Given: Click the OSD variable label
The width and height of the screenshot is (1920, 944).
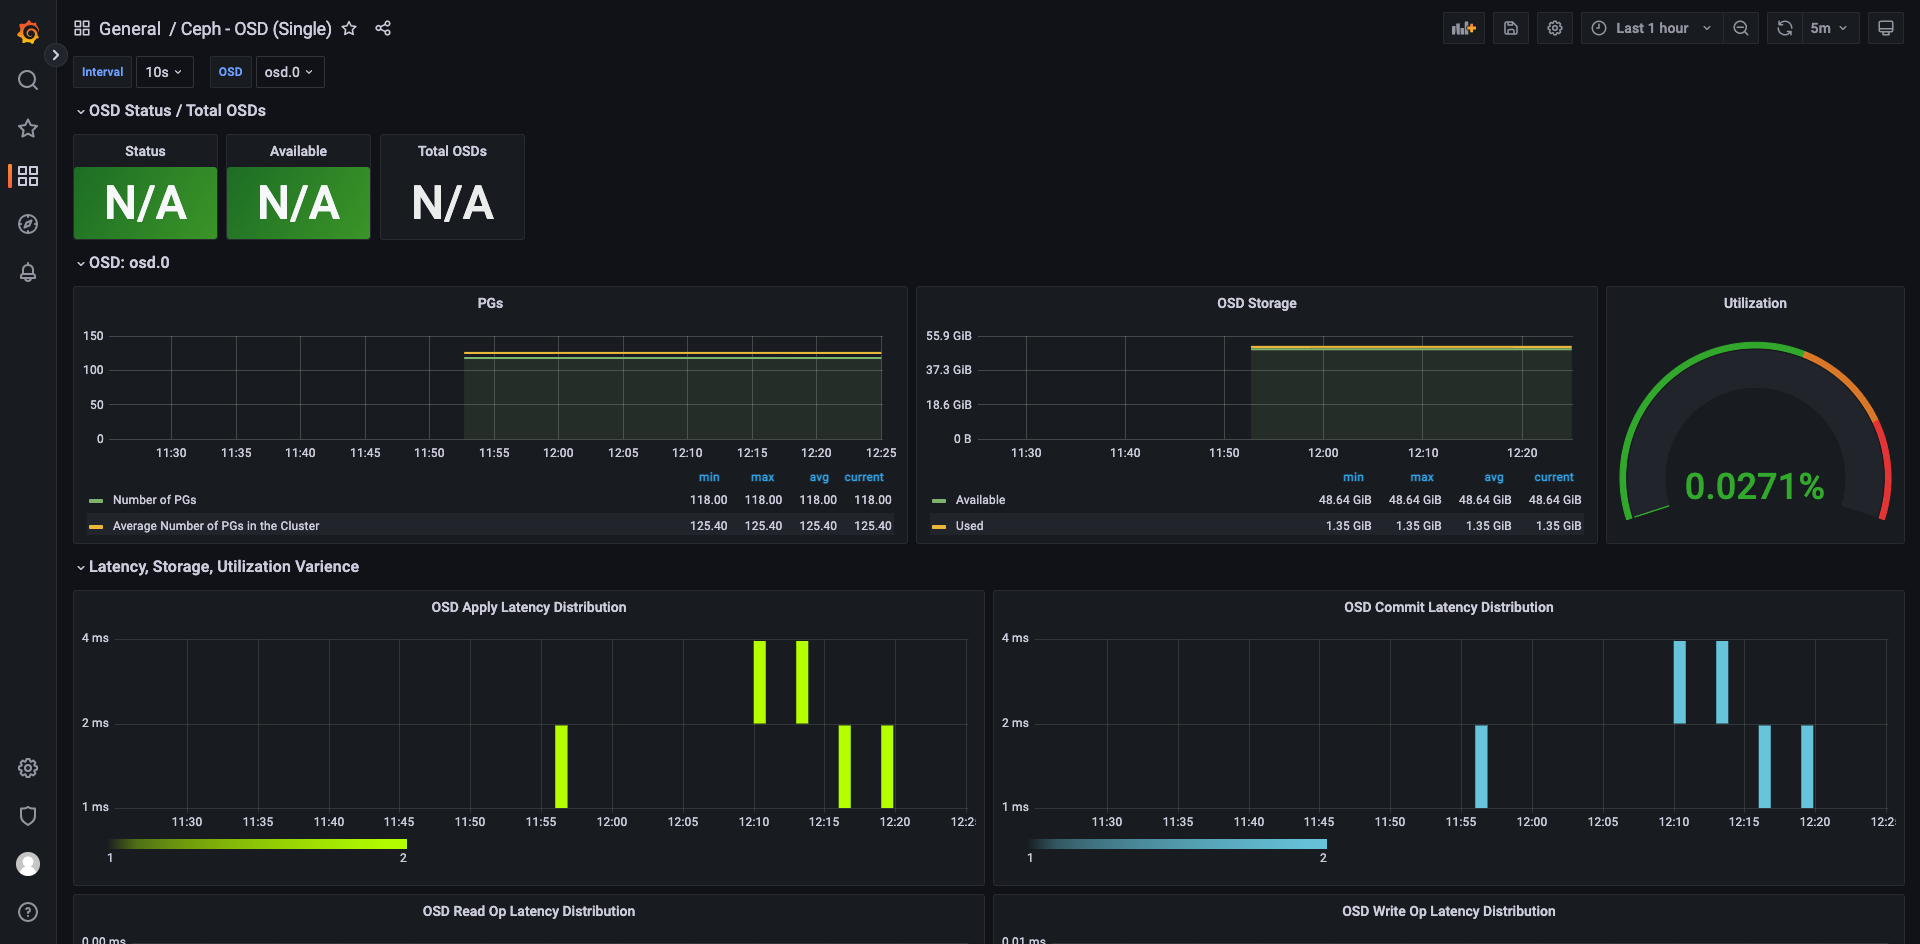Looking at the screenshot, I should coord(230,72).
